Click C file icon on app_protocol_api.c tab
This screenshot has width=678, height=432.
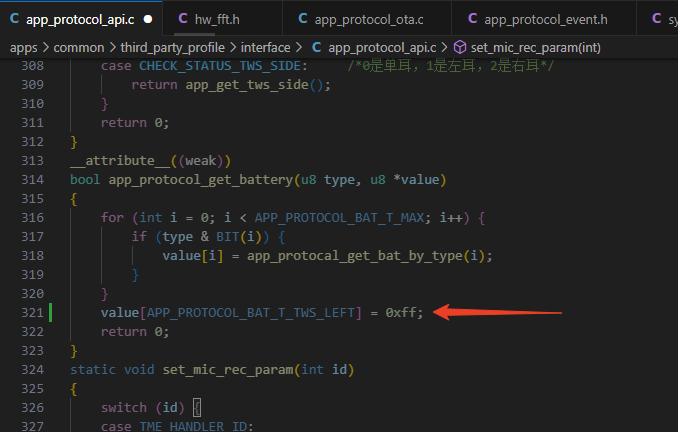[x=14, y=19]
